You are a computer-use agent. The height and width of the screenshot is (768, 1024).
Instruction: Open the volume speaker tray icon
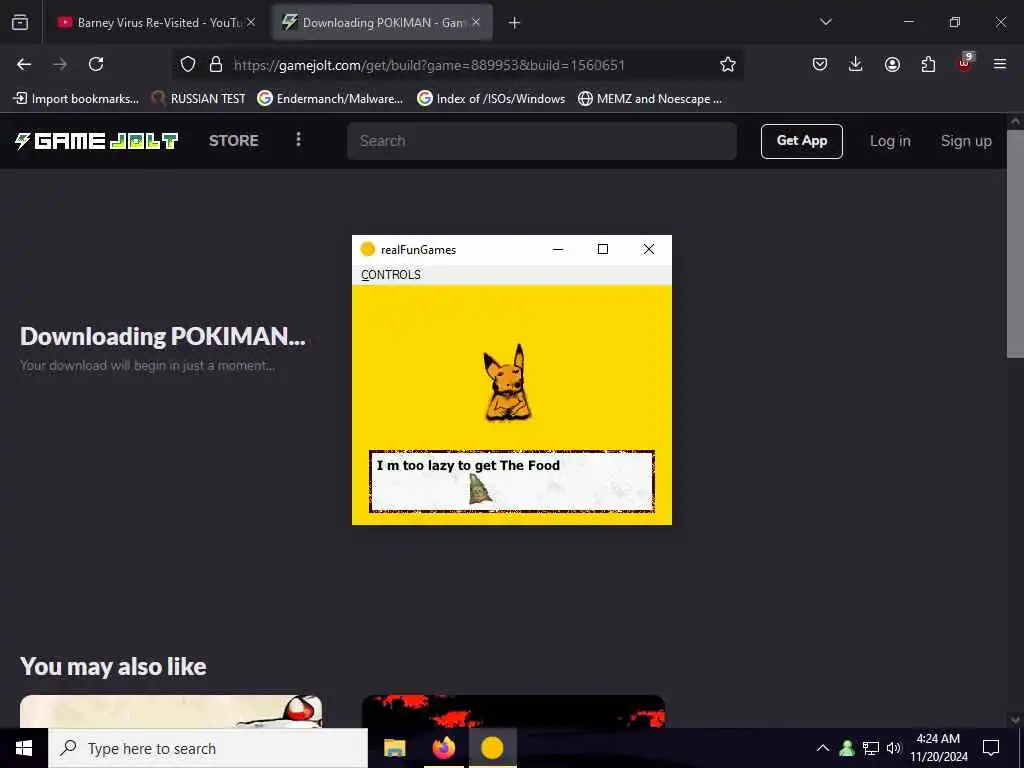[x=894, y=748]
